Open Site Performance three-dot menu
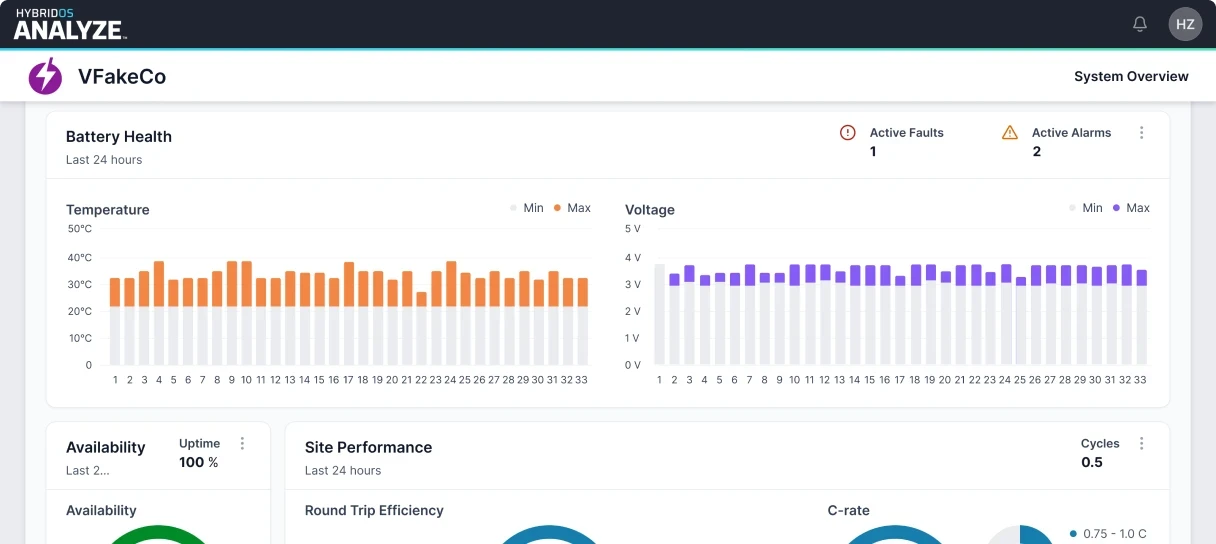 pyautogui.click(x=1142, y=444)
